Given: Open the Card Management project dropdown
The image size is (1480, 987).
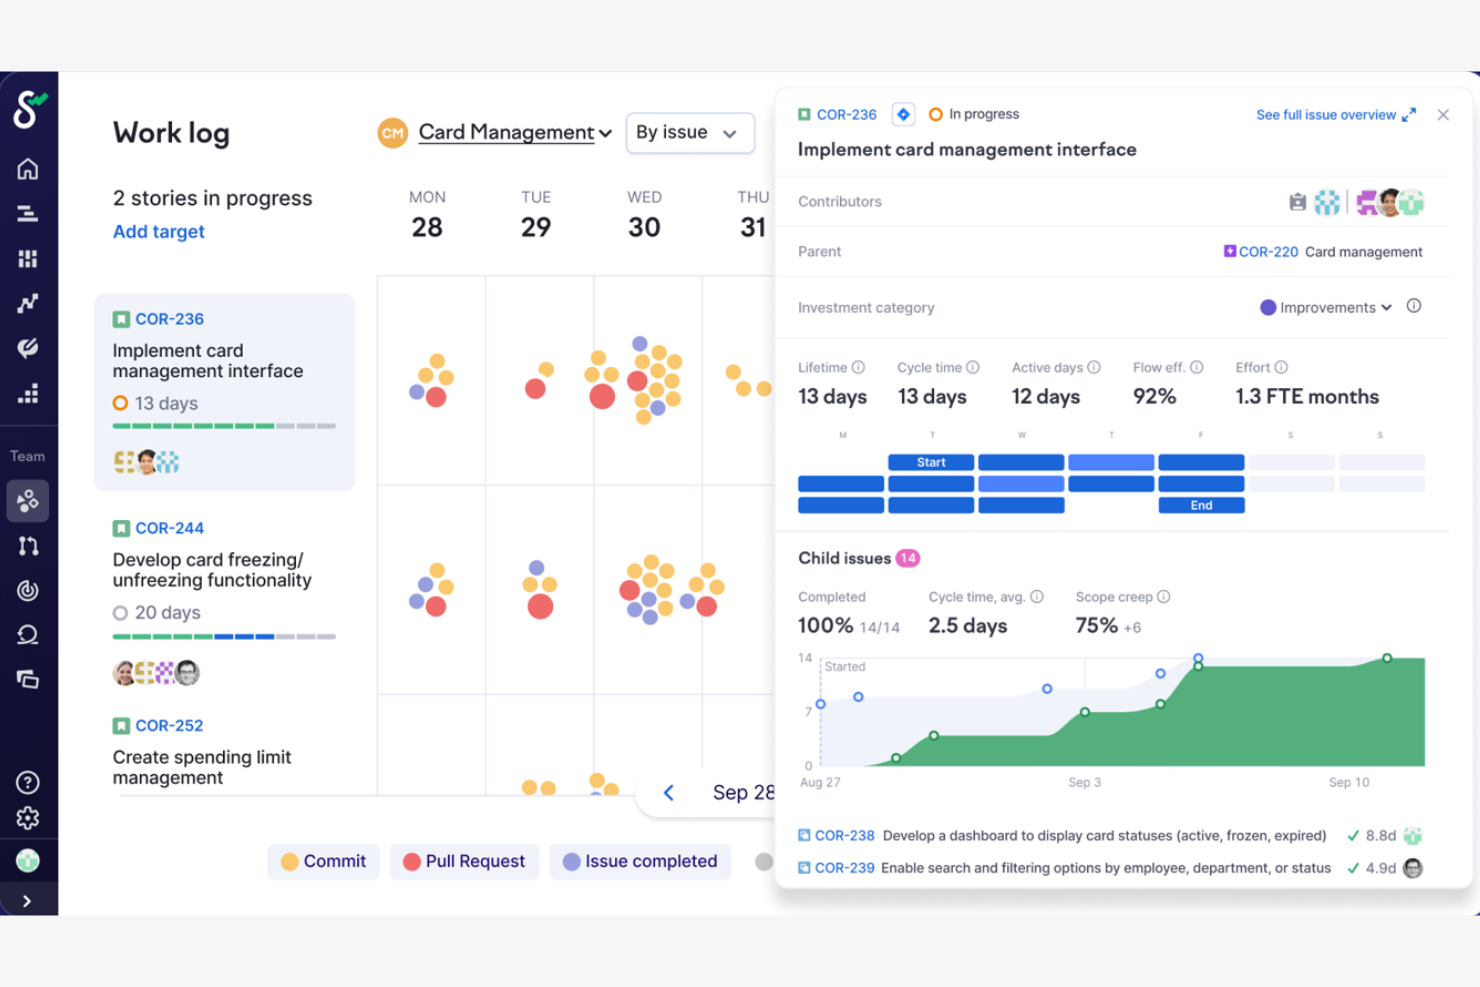Looking at the screenshot, I should [x=506, y=132].
